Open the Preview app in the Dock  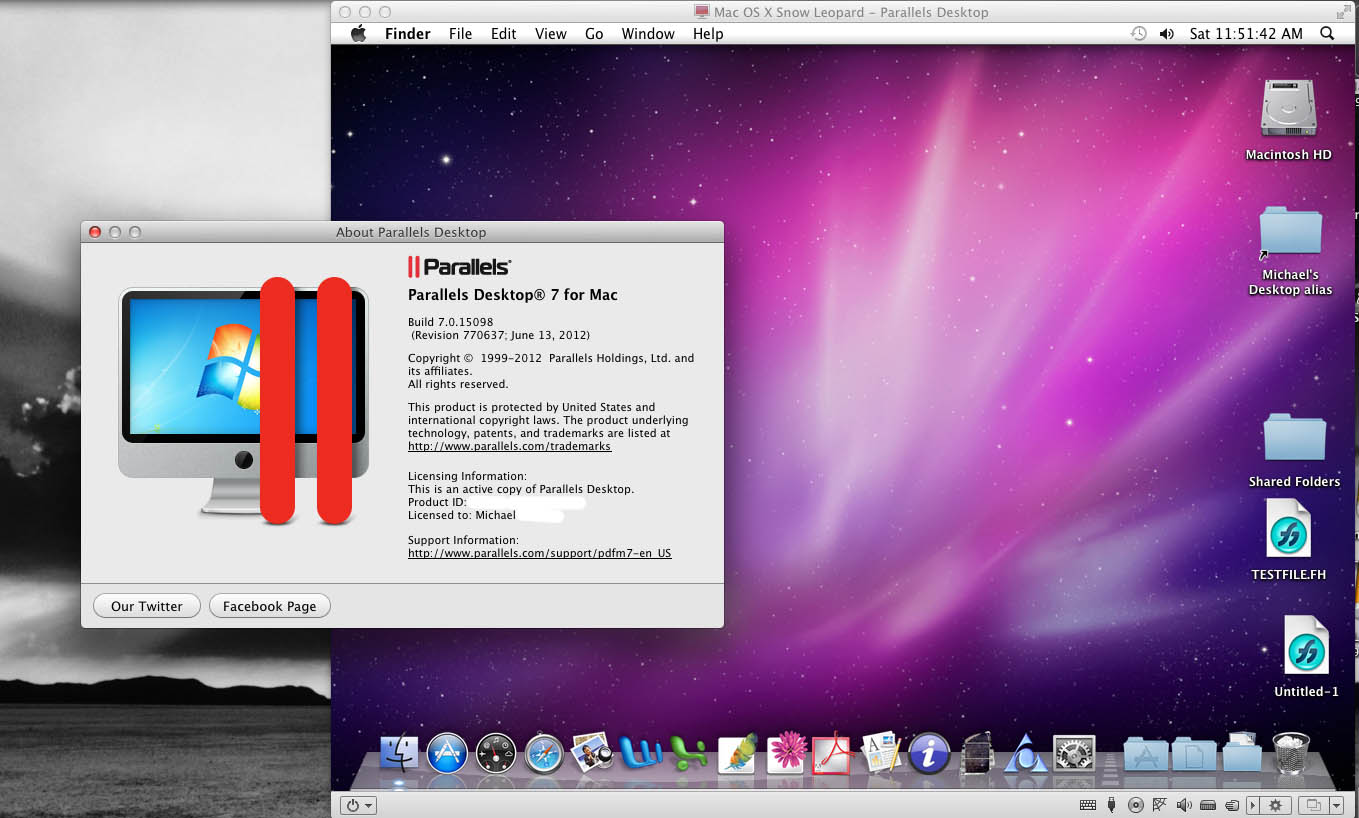[591, 752]
